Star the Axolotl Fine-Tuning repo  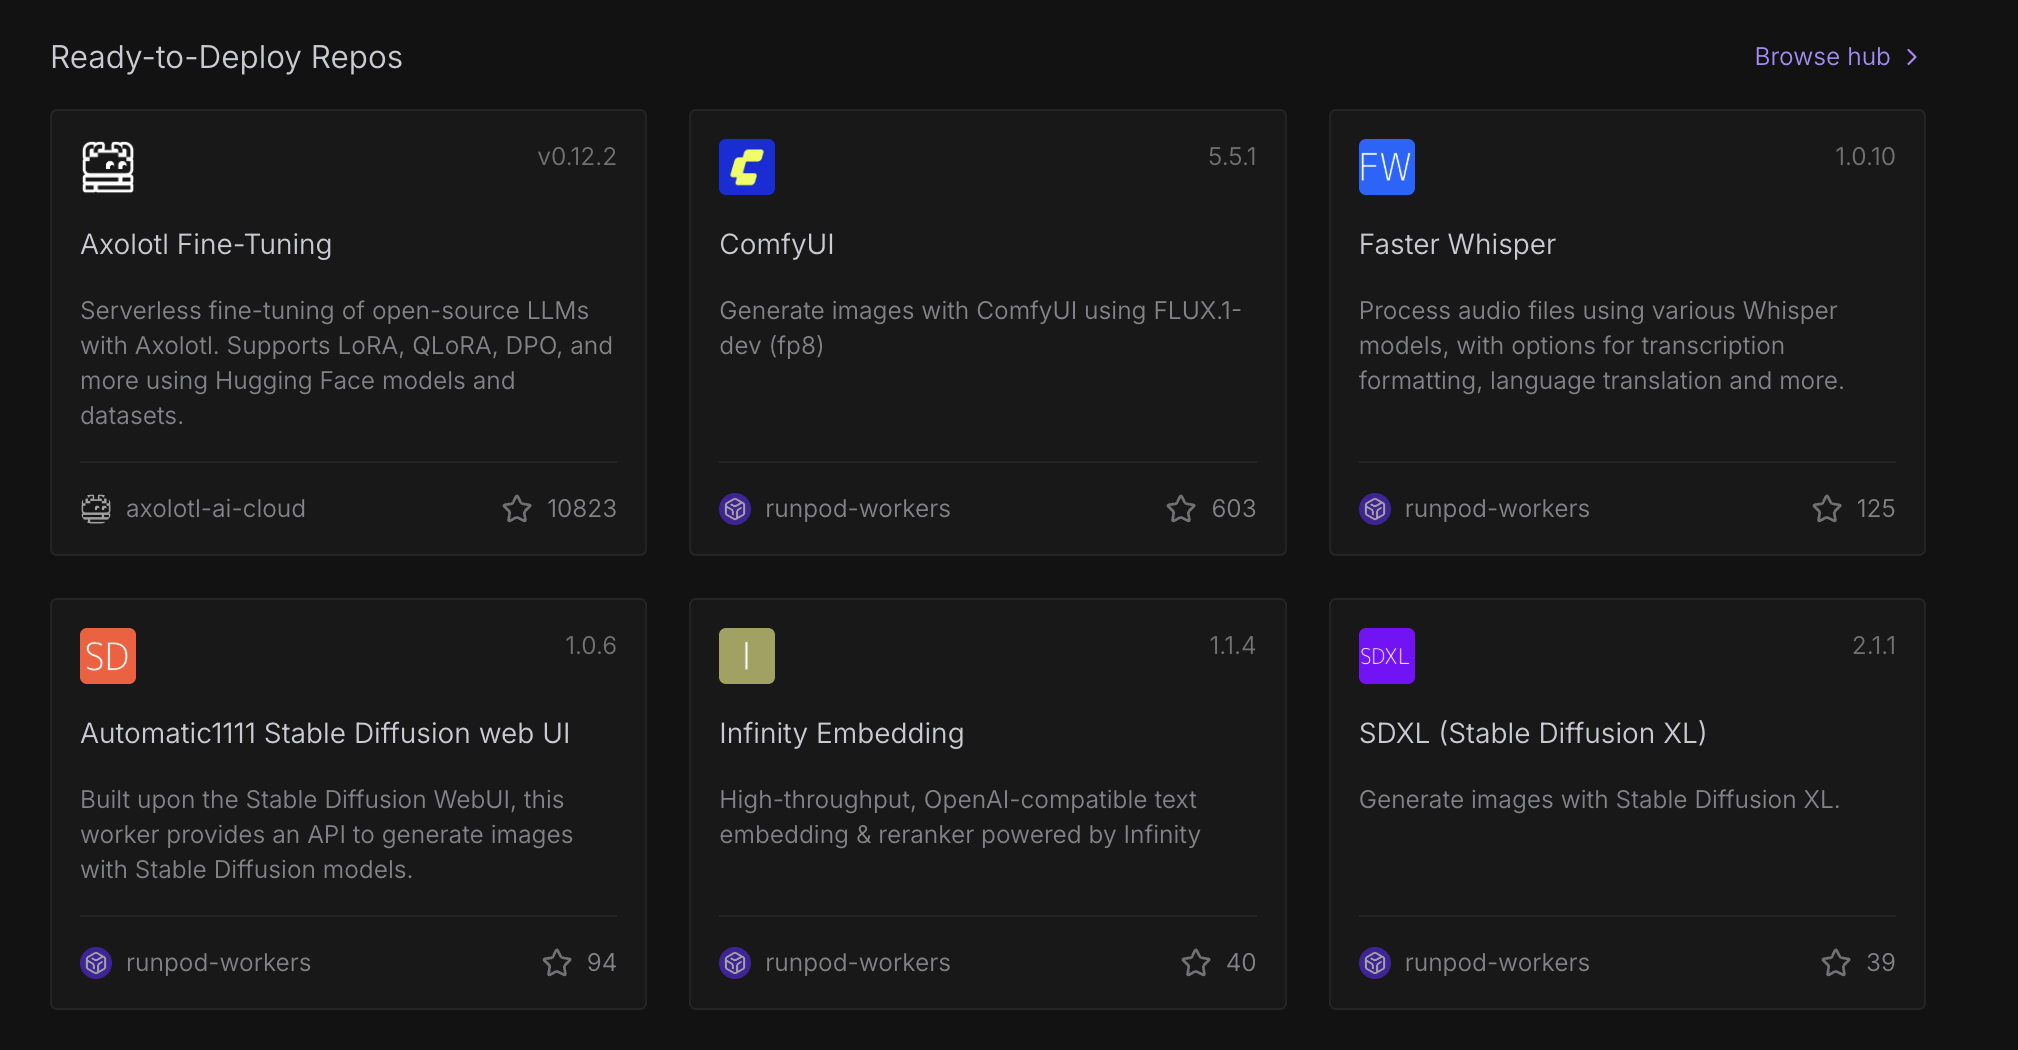click(517, 509)
